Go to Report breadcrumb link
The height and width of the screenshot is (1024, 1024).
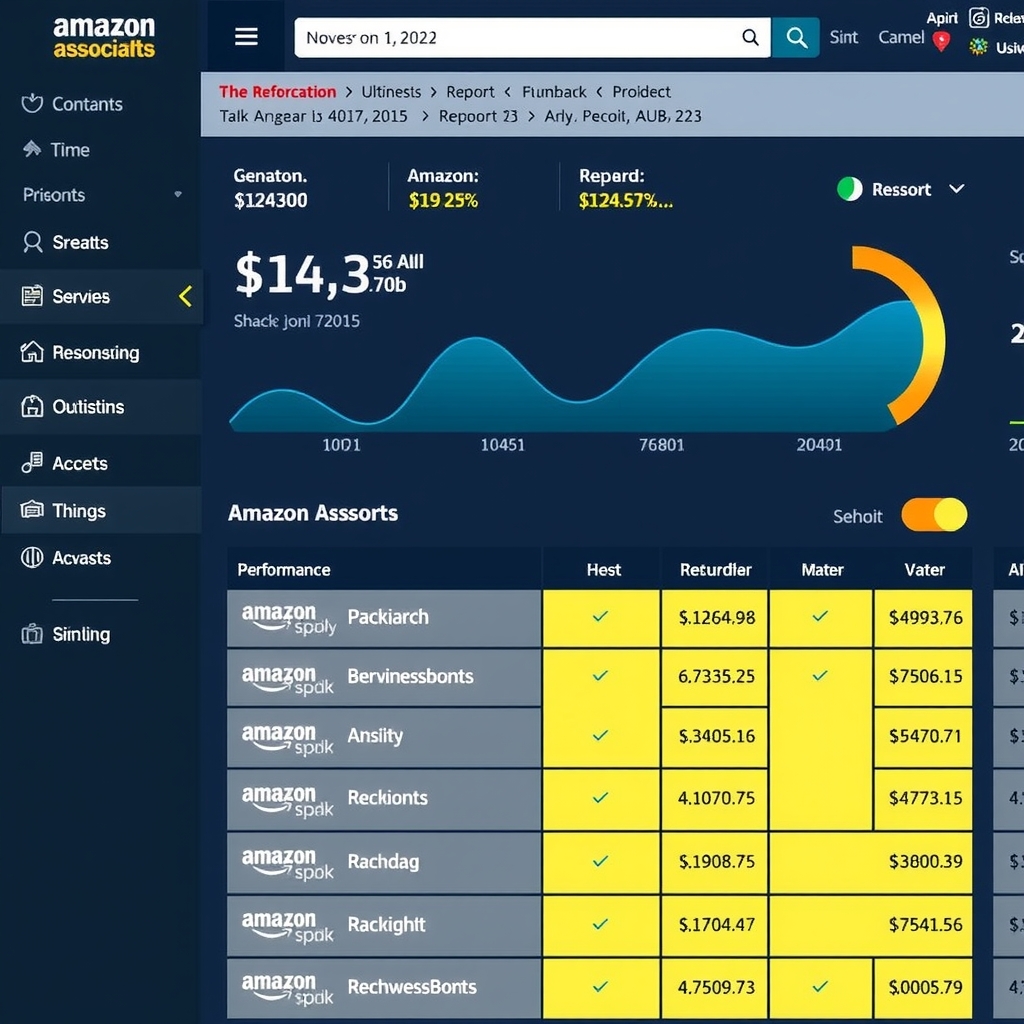pos(470,91)
